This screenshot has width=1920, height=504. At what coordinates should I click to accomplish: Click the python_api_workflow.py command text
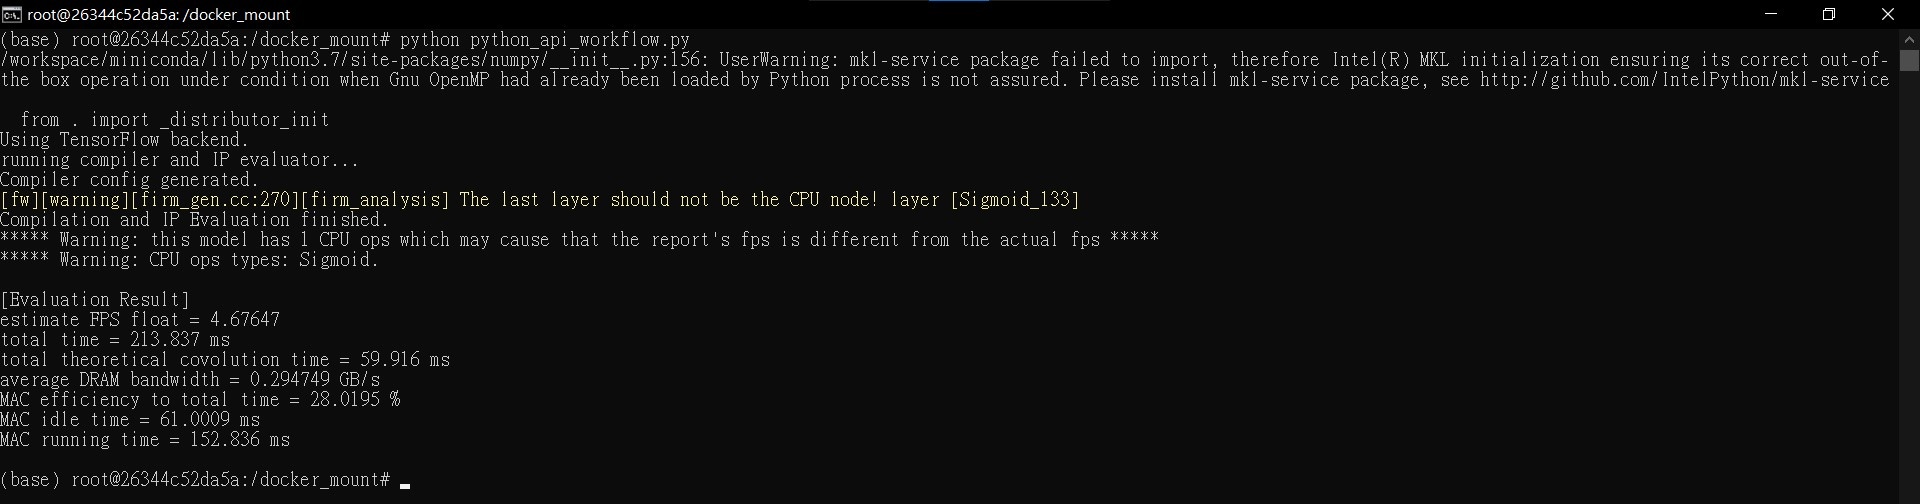pos(580,40)
